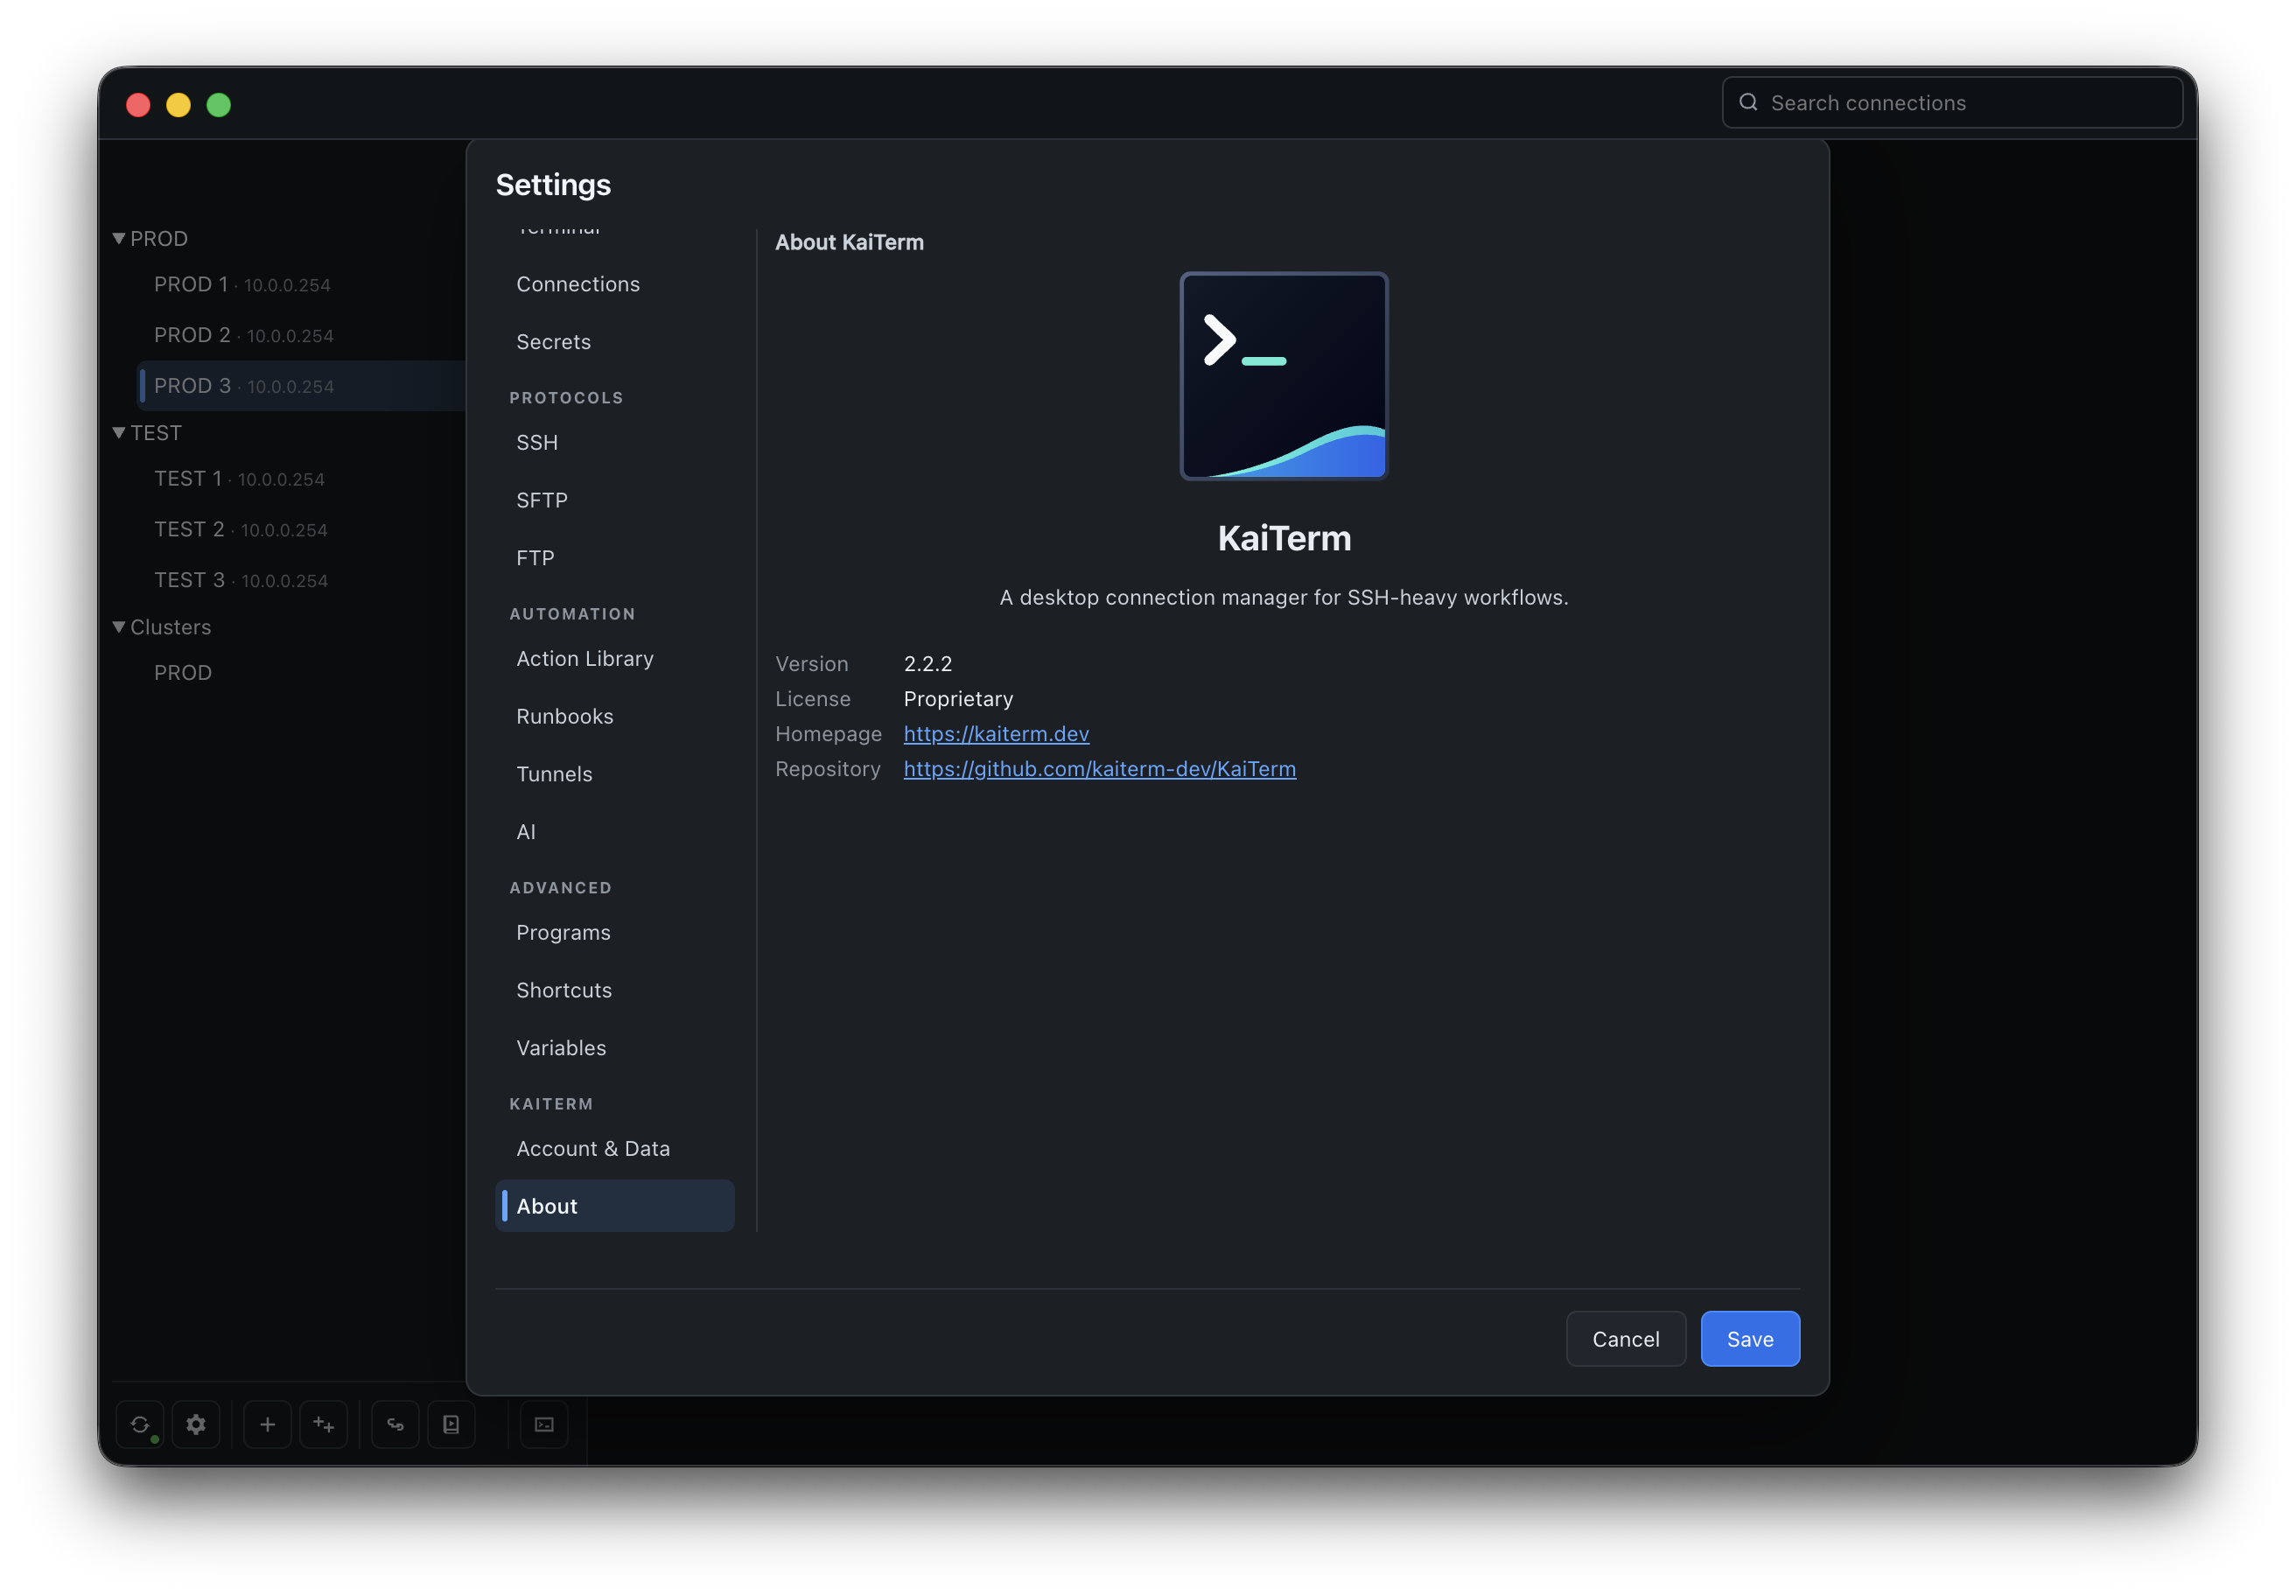The width and height of the screenshot is (2296, 1596).
Task: Click the large KaiTerm app name
Action: click(1284, 538)
